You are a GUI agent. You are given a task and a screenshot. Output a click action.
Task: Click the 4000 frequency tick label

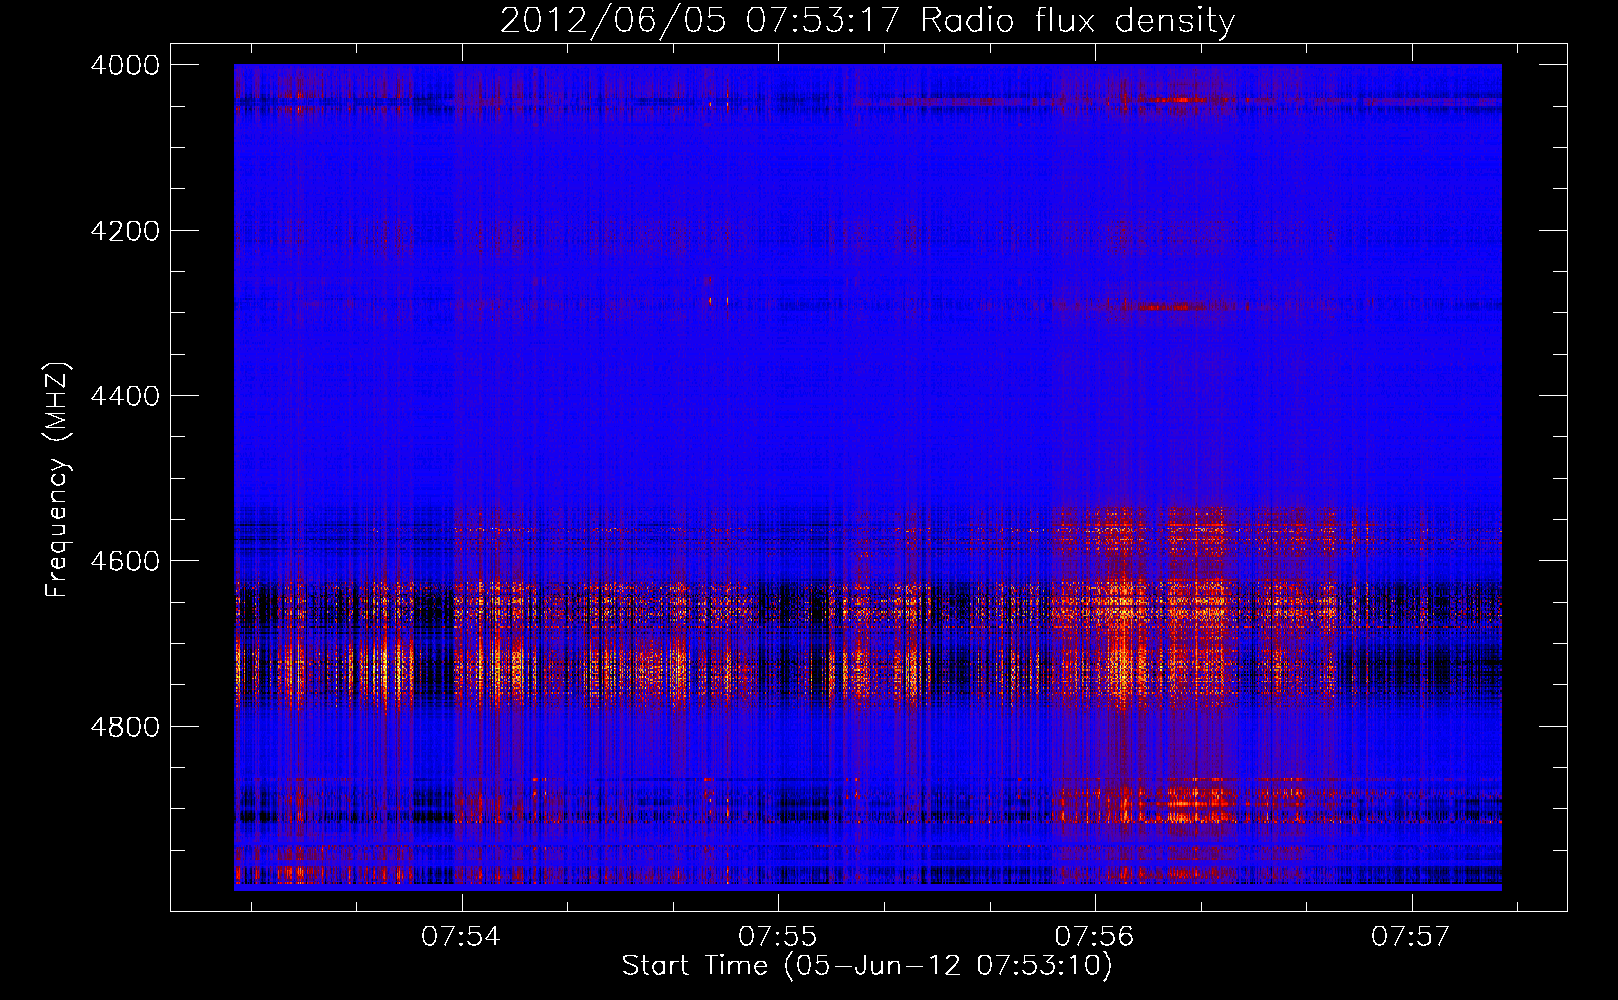click(x=125, y=65)
